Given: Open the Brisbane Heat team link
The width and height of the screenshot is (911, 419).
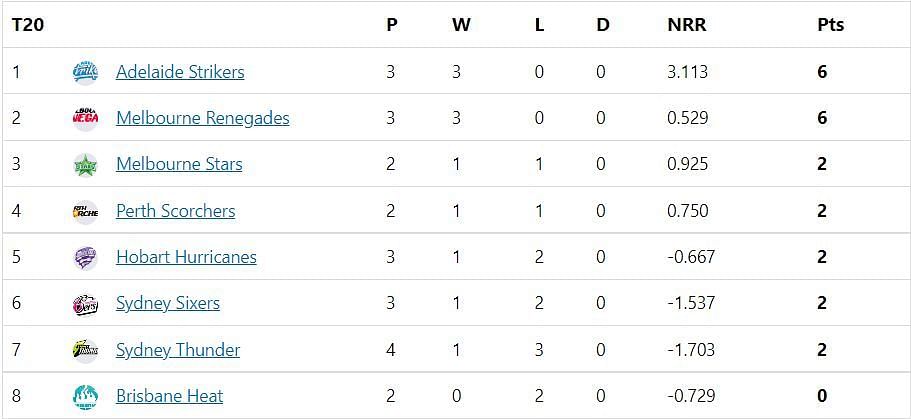Looking at the screenshot, I should 170,396.
